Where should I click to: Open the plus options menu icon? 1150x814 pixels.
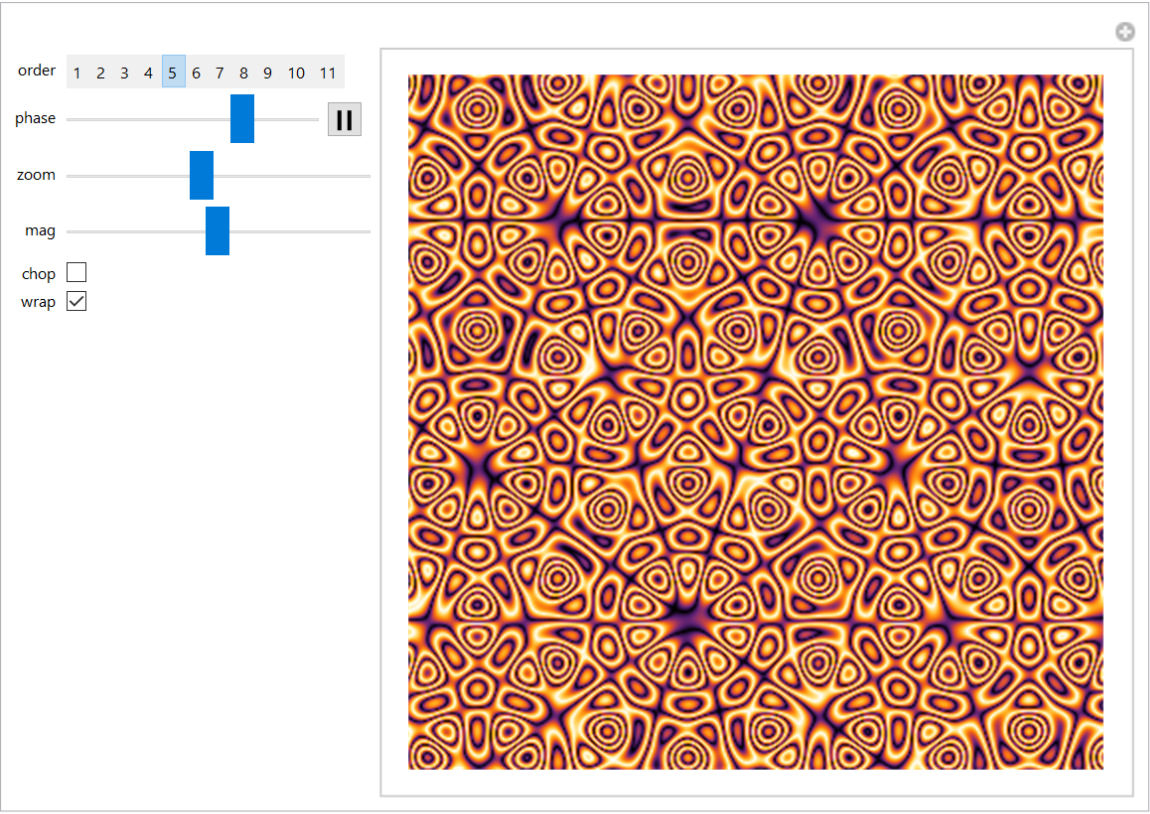(1125, 32)
